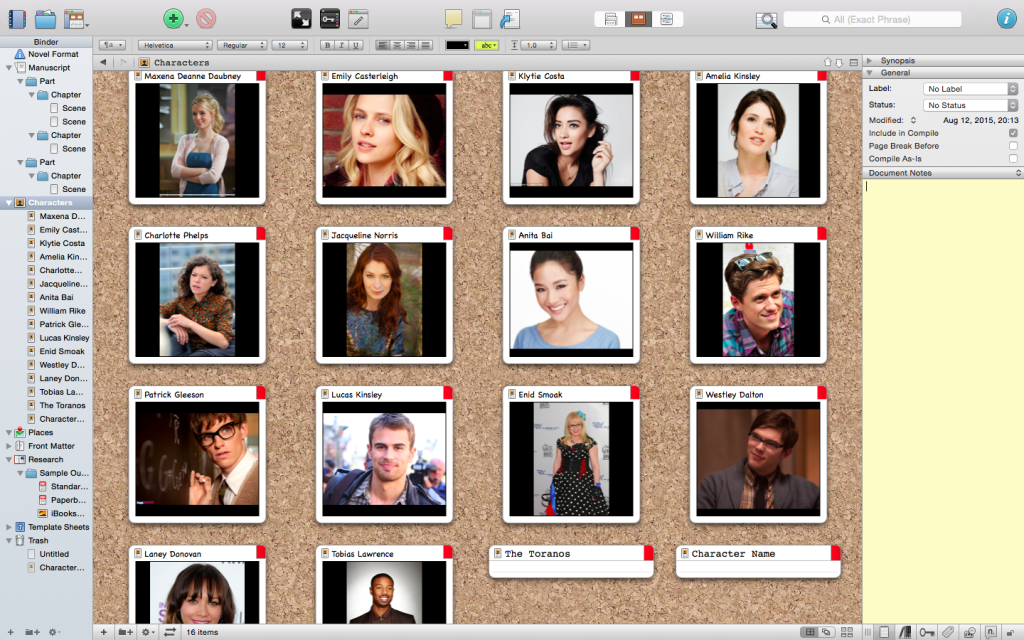Viewport: 1024px width, 640px height.
Task: Open the Layout views toolbar icon
Action: click(x=75, y=19)
